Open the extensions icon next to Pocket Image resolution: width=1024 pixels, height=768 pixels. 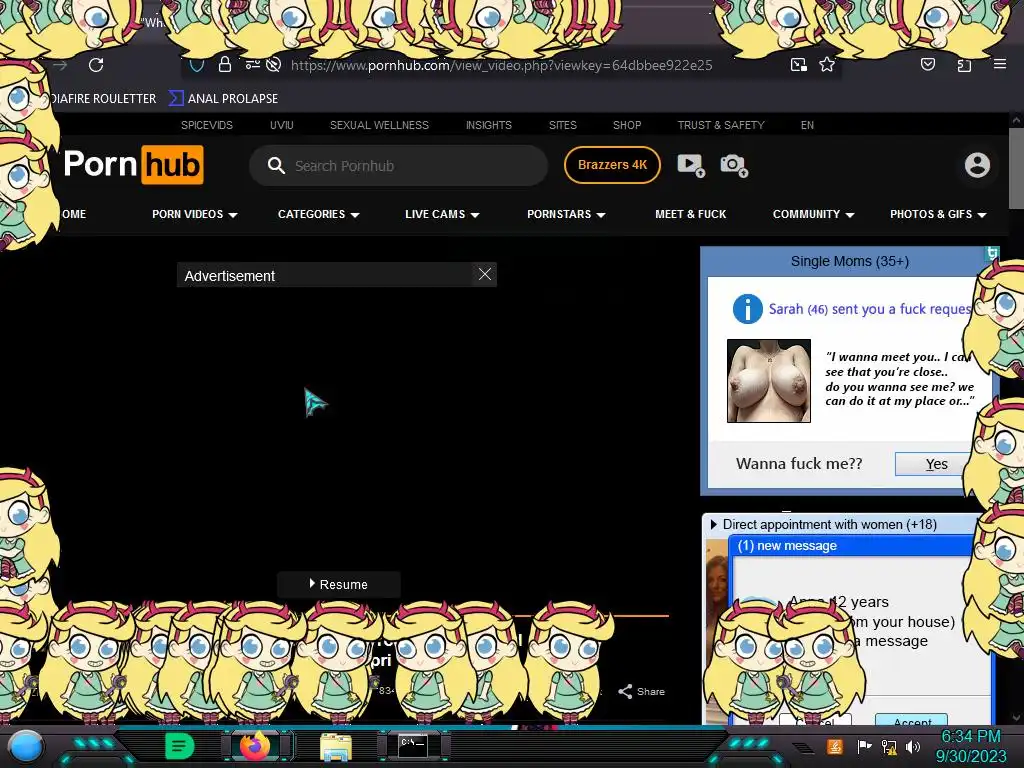pyautogui.click(x=963, y=64)
